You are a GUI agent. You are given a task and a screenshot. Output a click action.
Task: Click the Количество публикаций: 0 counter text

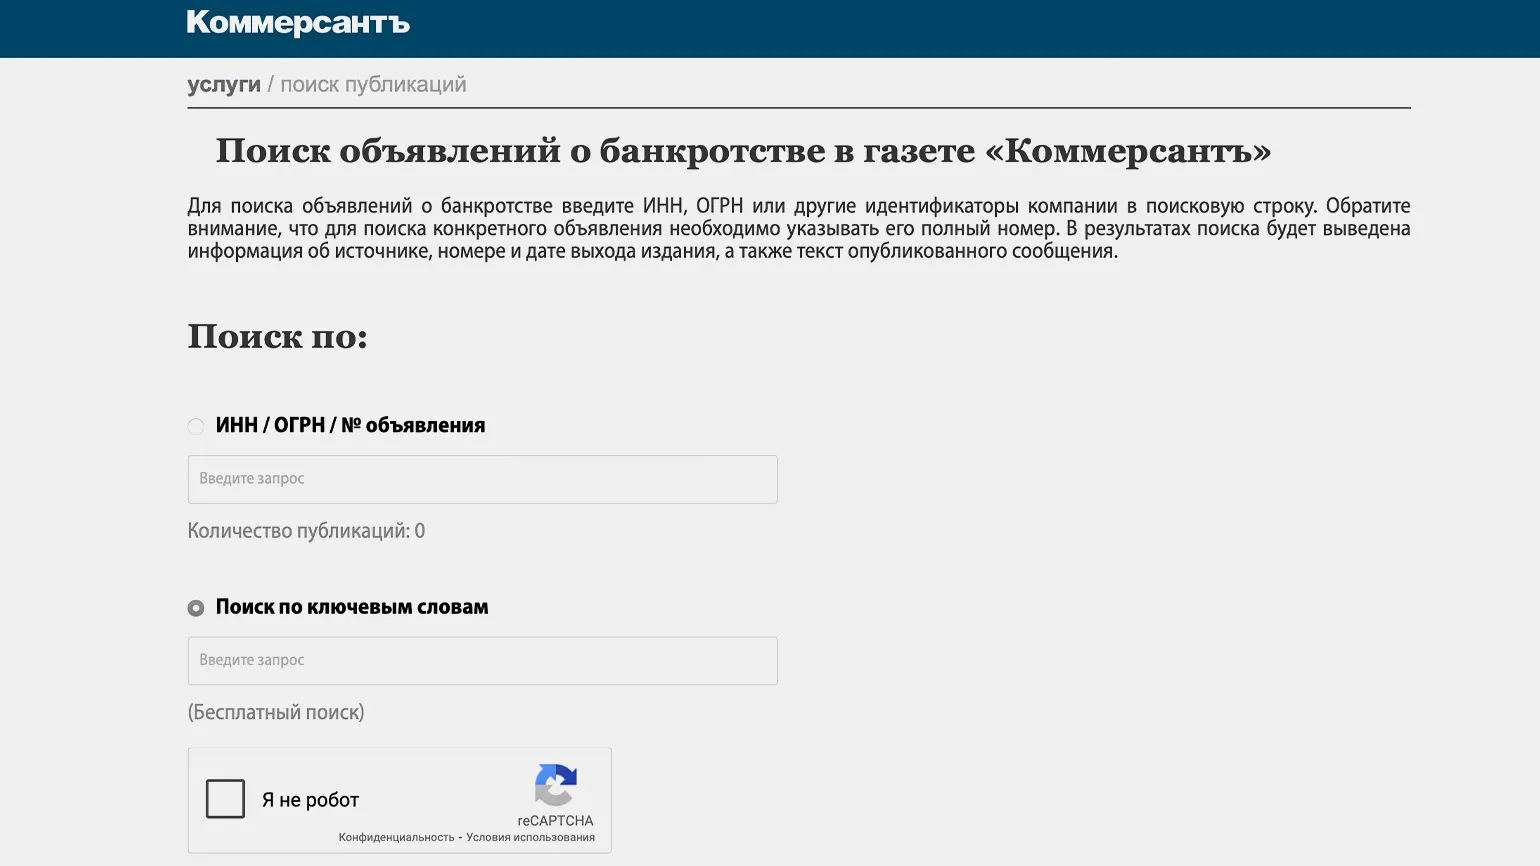pos(306,531)
